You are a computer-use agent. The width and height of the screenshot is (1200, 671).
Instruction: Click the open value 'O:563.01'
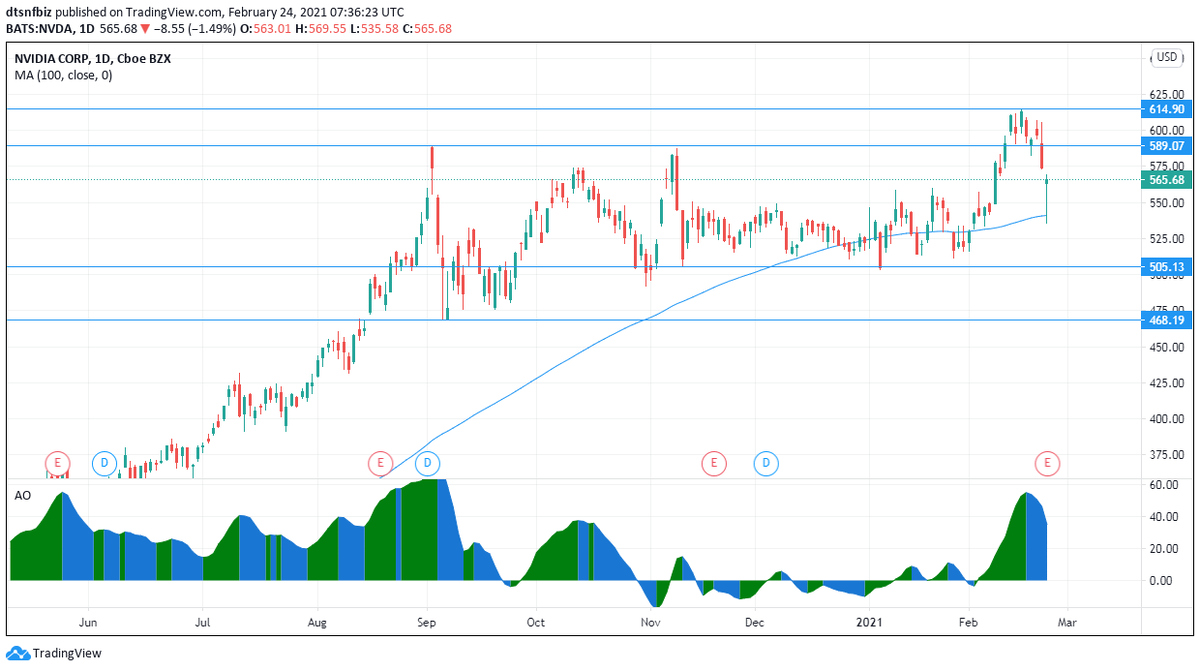pyautogui.click(x=264, y=28)
